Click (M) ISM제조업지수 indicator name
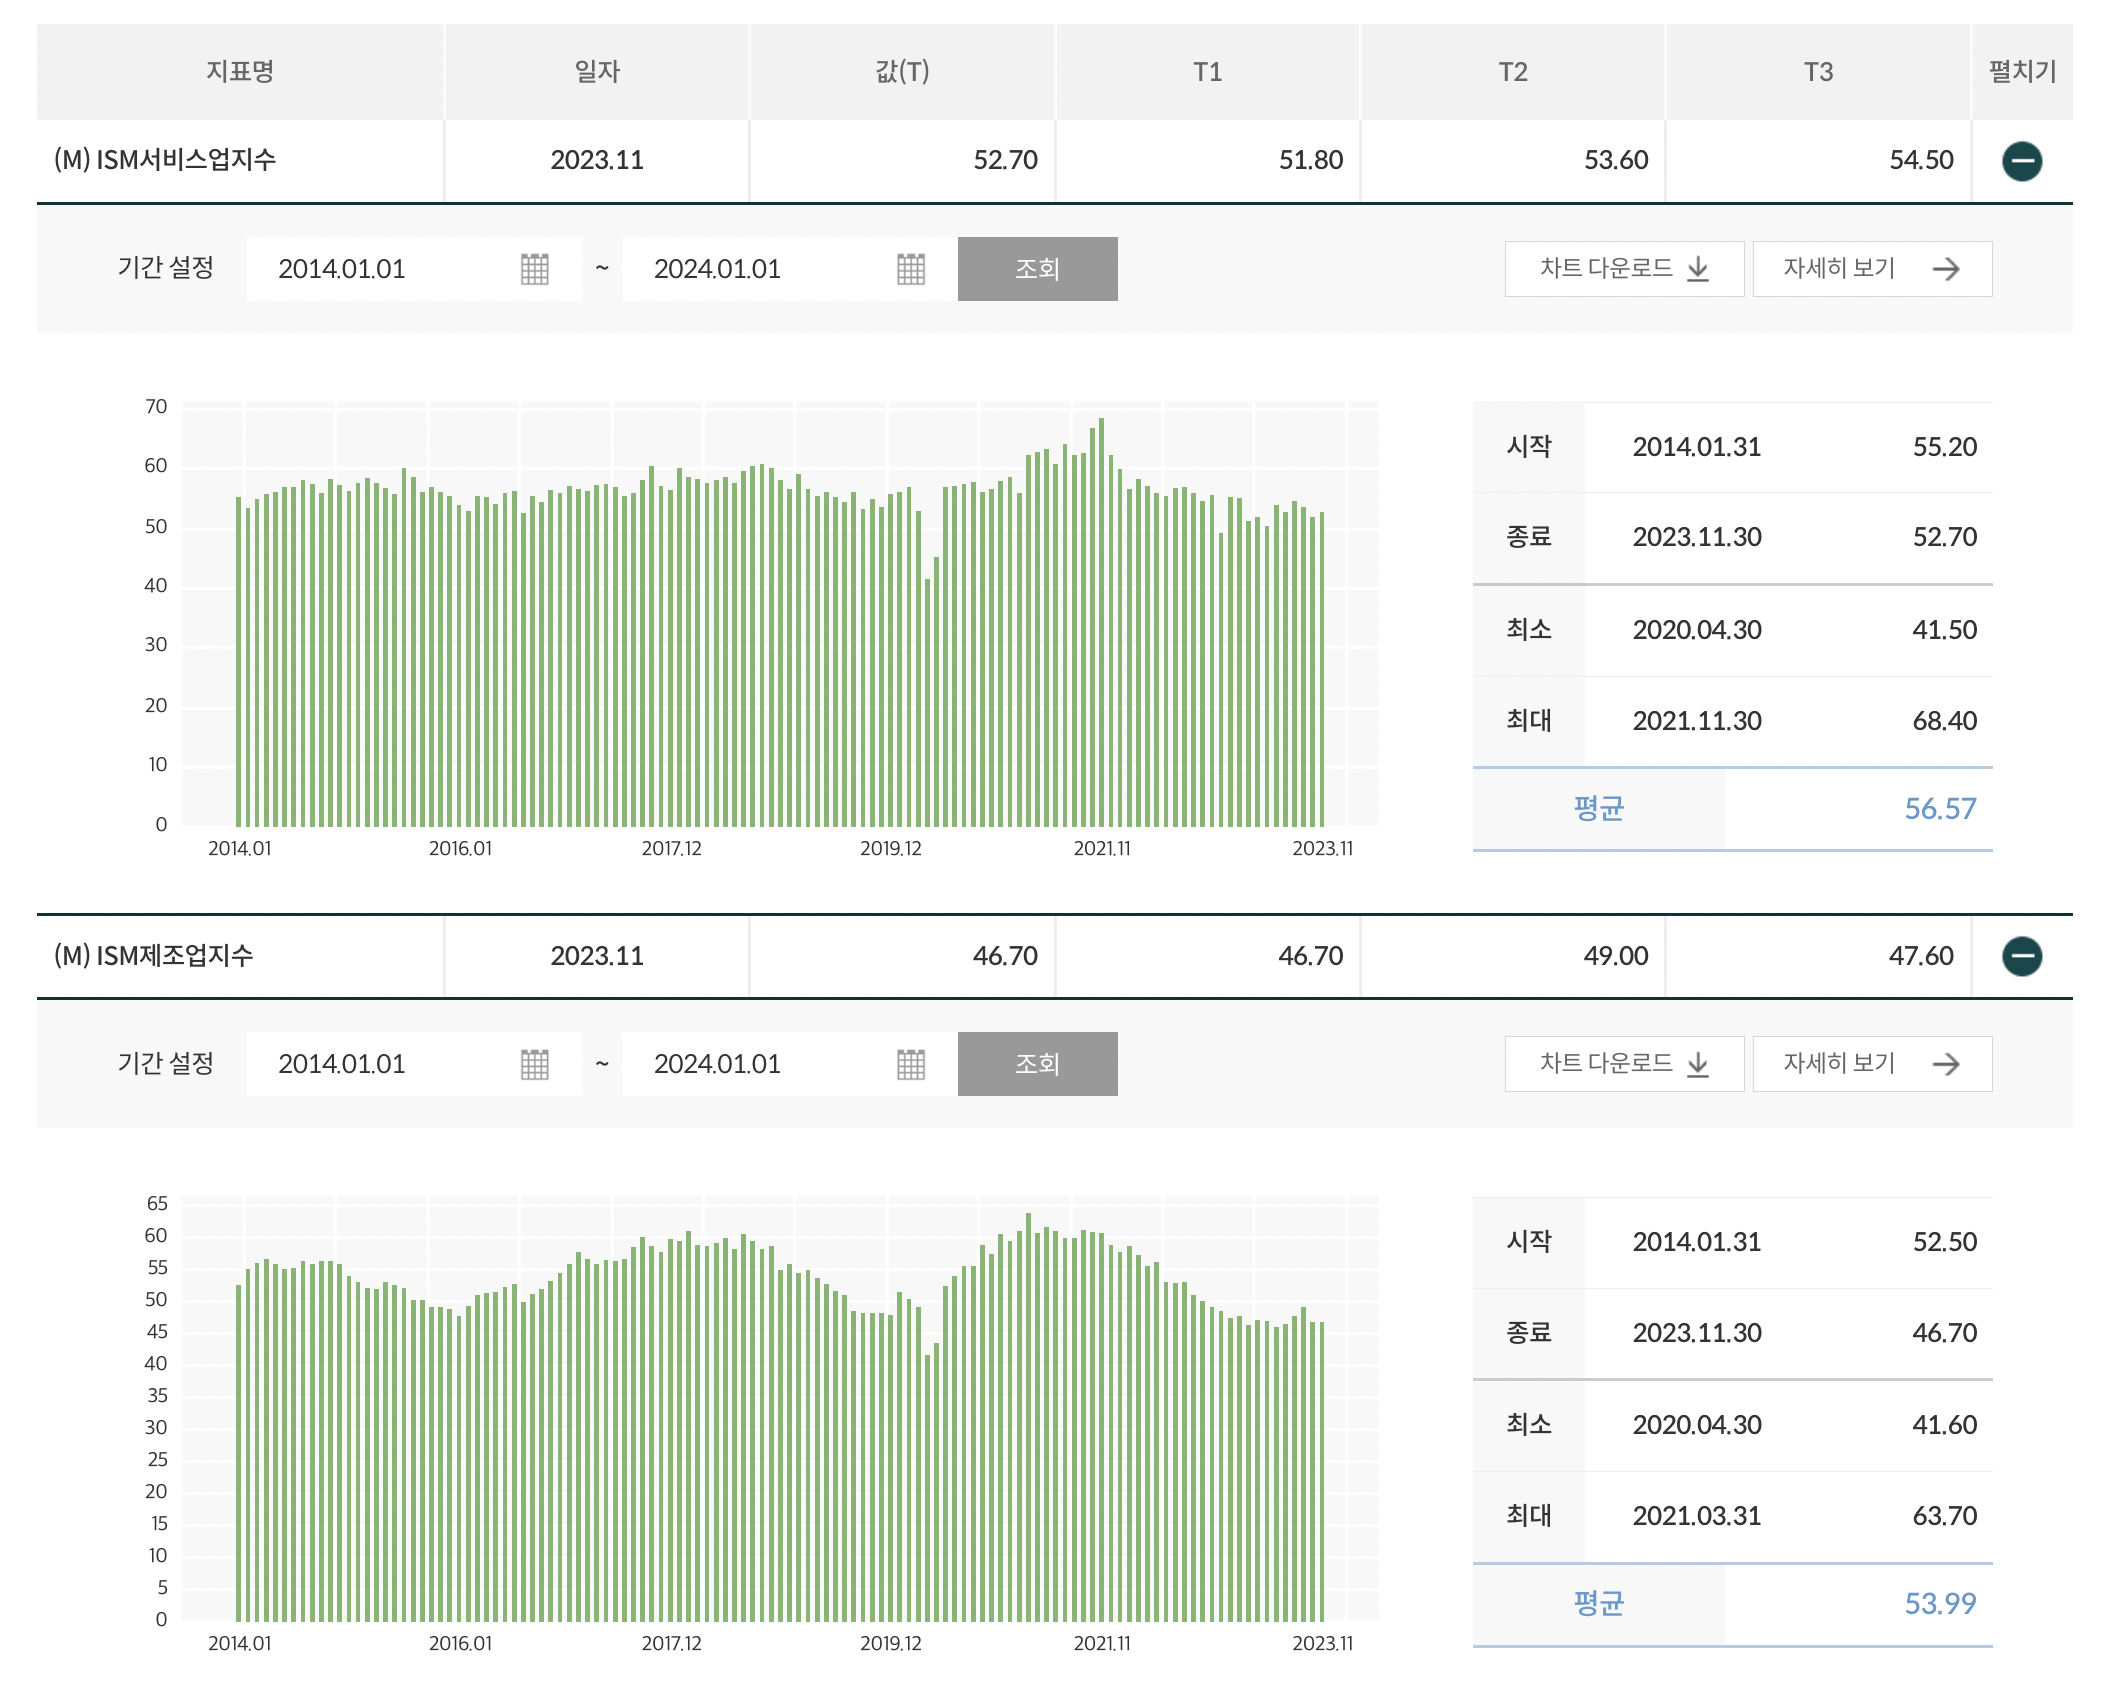The height and width of the screenshot is (1698, 2122). 154,956
